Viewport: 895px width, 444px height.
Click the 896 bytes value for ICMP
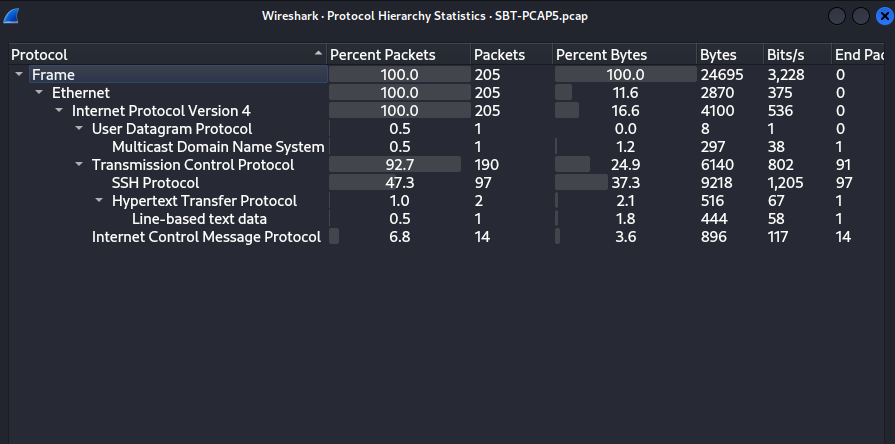713,236
